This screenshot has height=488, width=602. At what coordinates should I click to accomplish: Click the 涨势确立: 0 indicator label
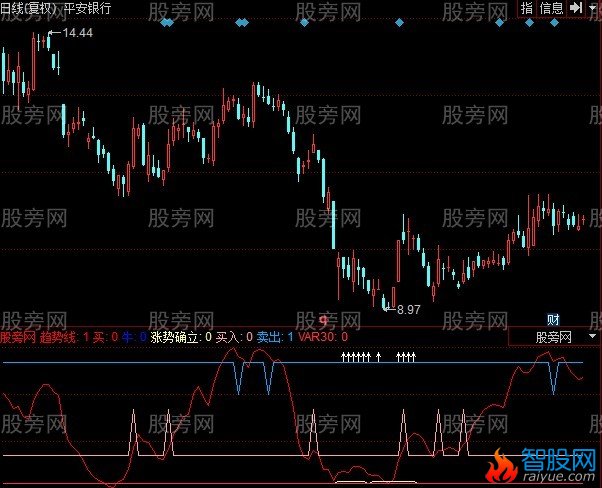181,337
